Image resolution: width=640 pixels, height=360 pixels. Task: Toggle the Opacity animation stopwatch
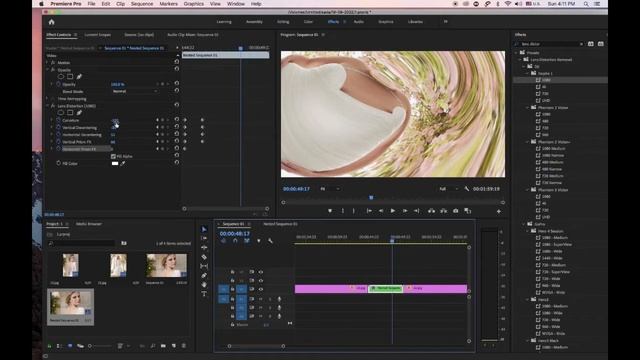click(x=58, y=84)
